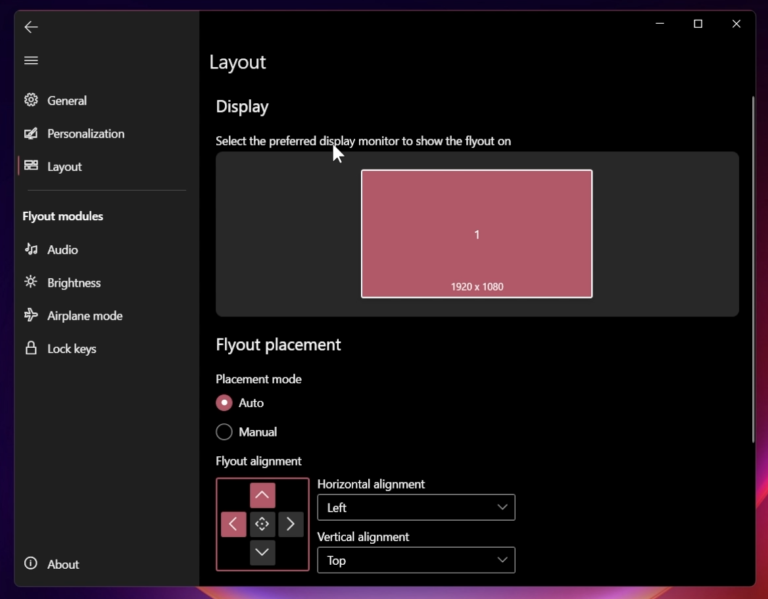Click the back arrow icon

coord(31,27)
